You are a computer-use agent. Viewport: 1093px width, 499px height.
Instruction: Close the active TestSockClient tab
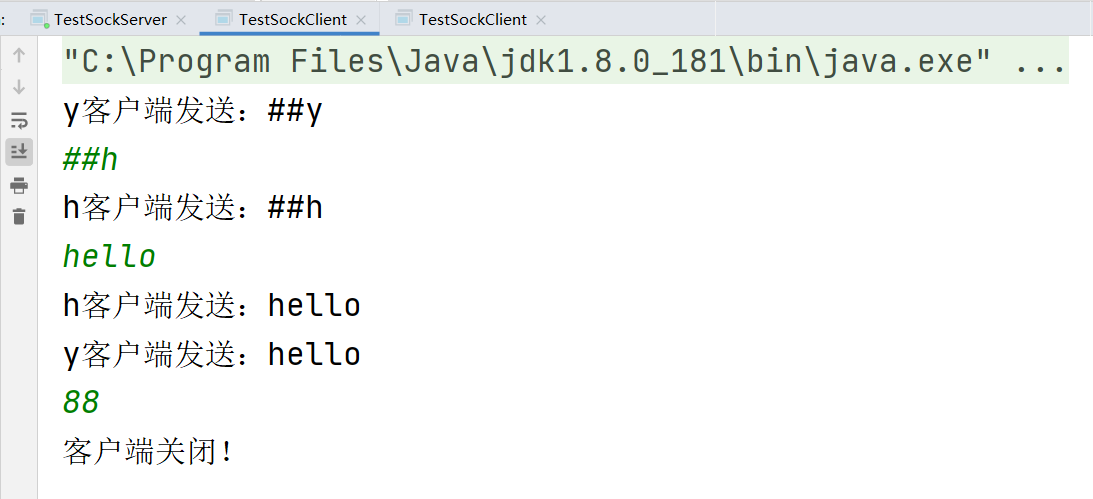pos(361,20)
